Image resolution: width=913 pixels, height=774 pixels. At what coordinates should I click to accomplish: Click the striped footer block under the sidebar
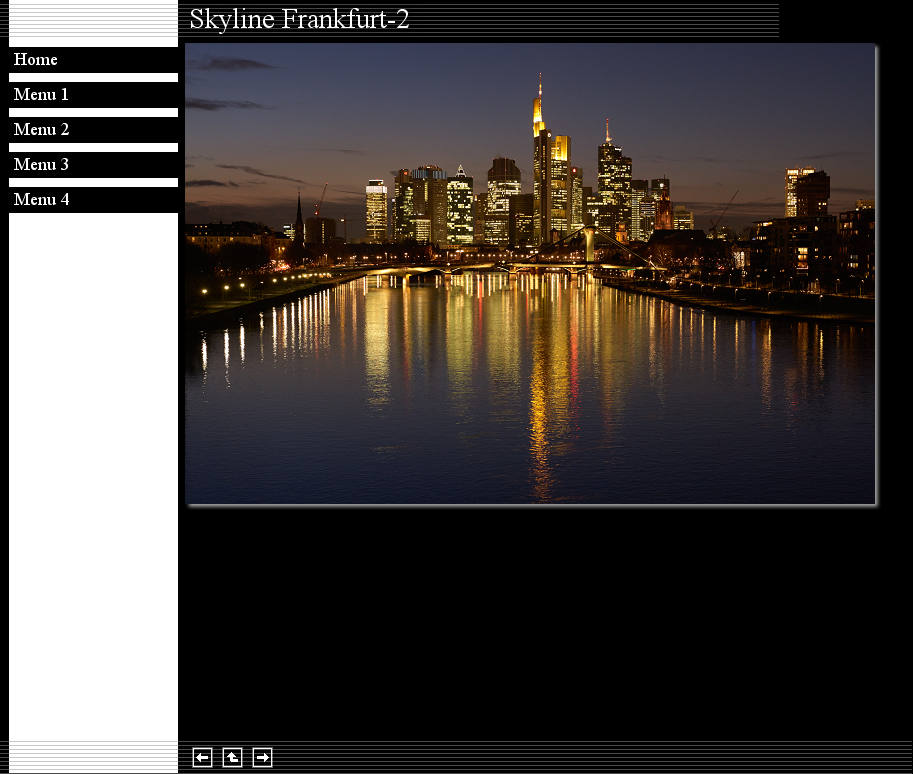pos(93,757)
